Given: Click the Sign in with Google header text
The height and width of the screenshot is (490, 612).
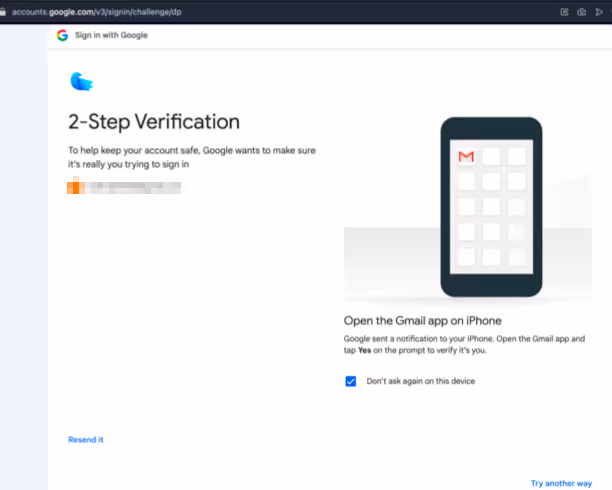Looking at the screenshot, I should coord(111,35).
